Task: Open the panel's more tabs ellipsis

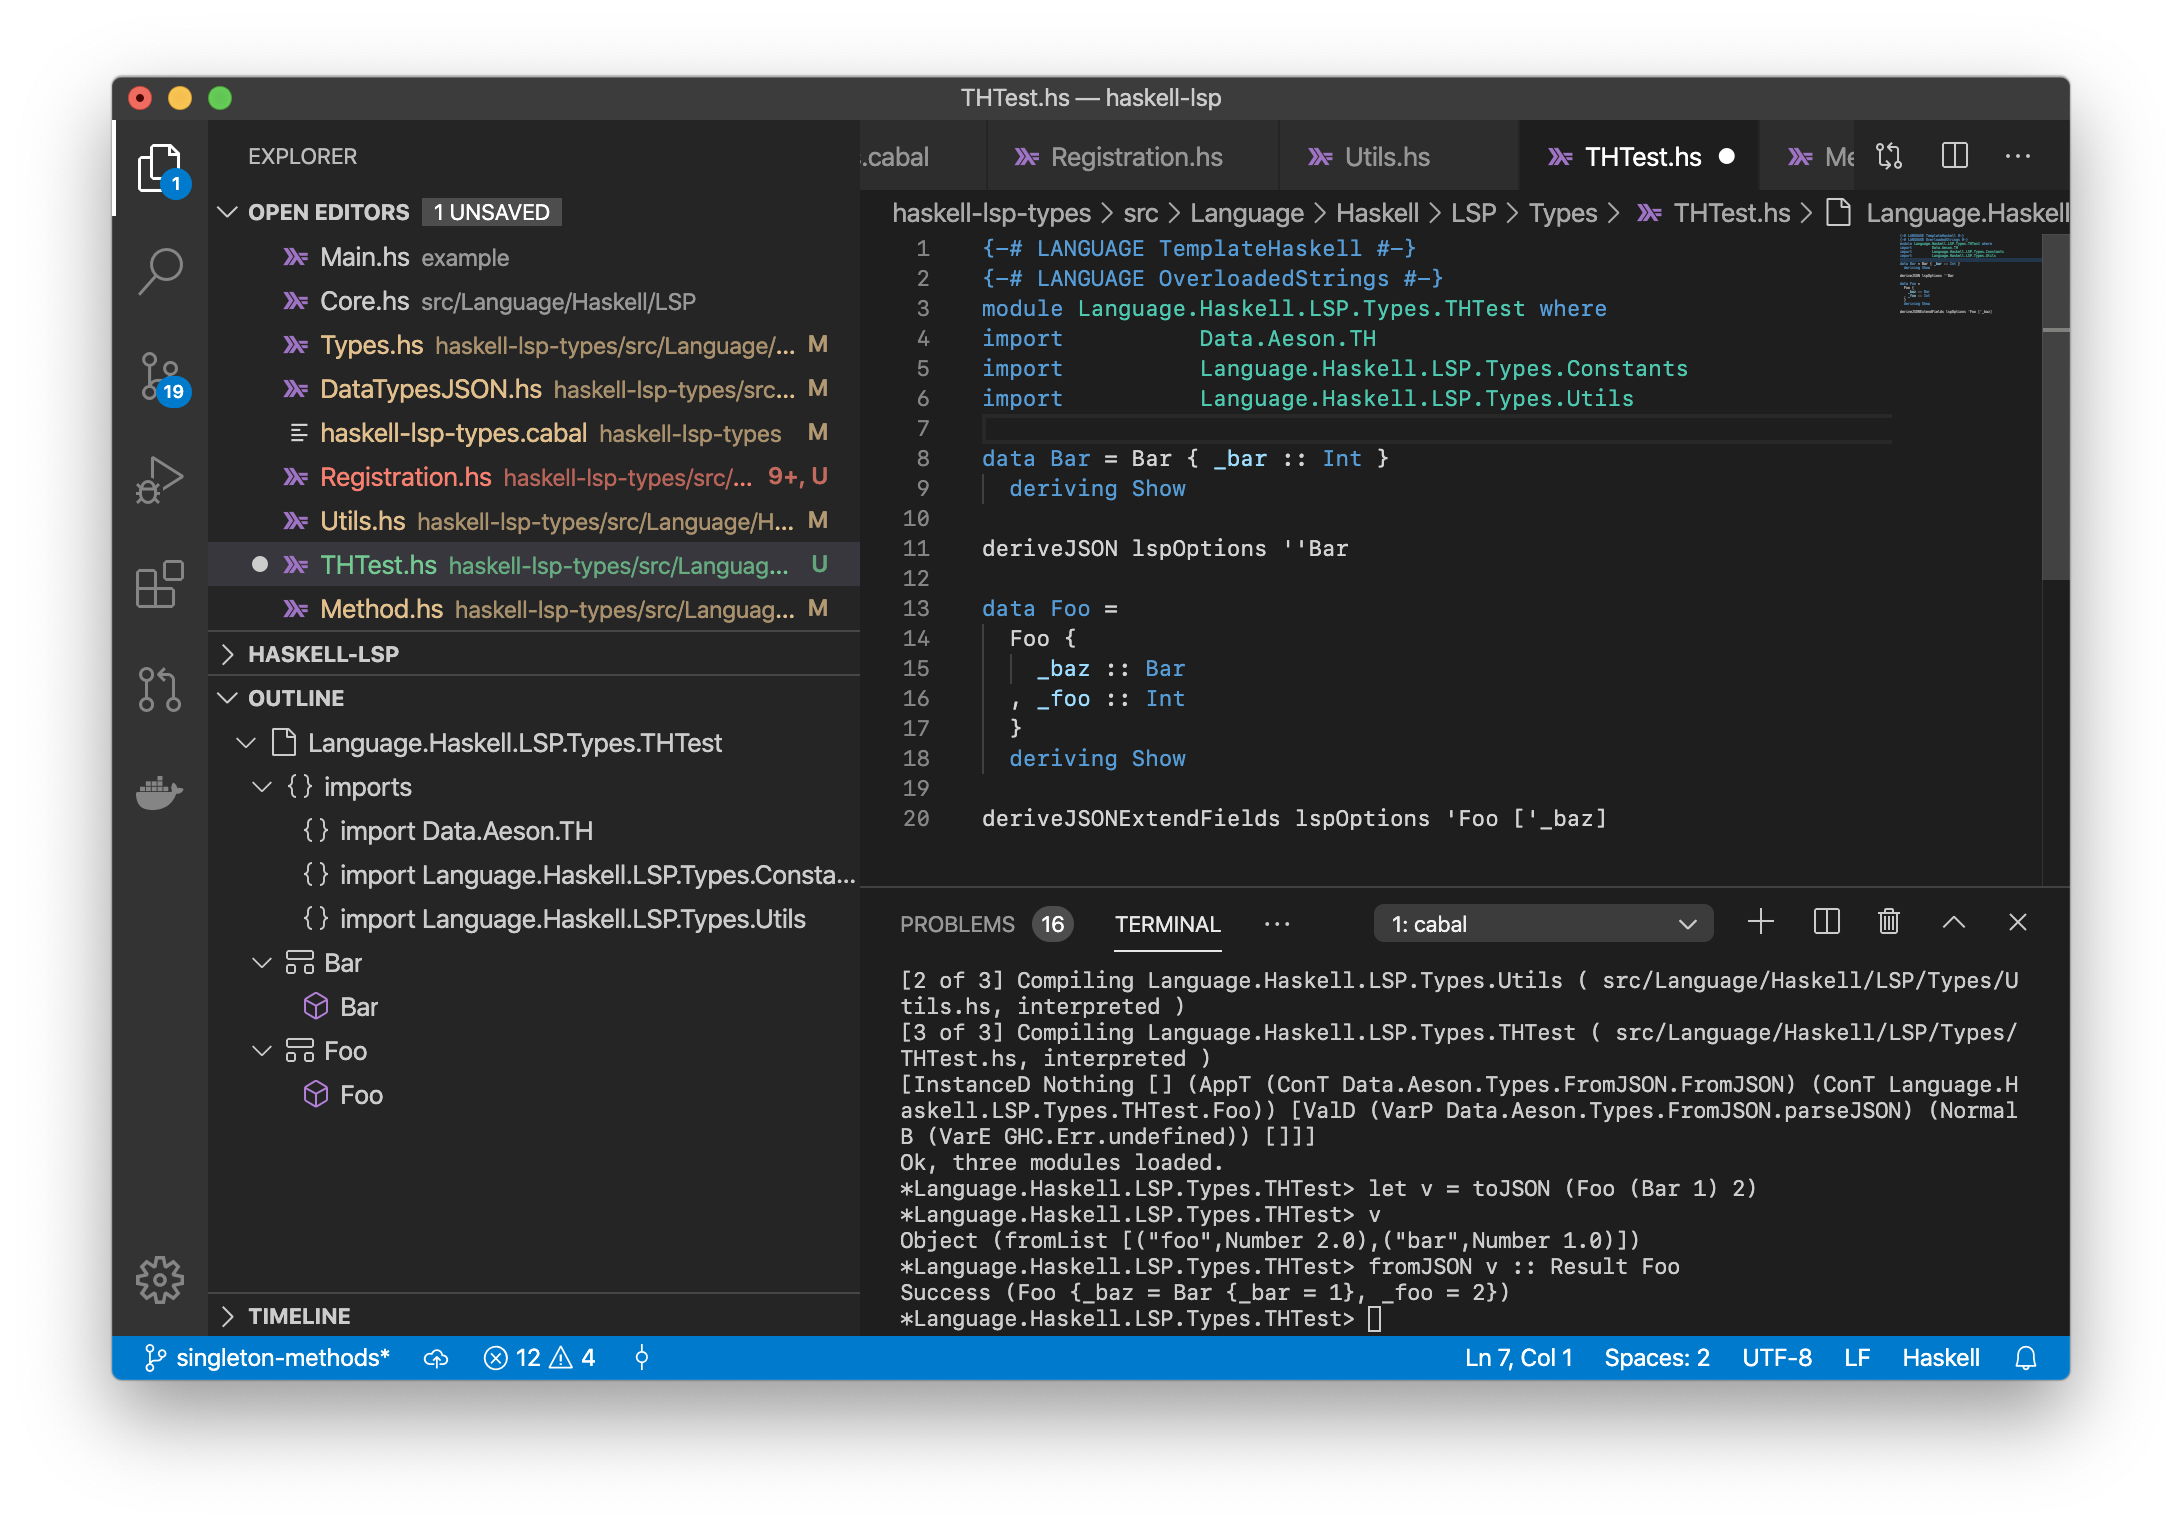Action: pyautogui.click(x=1277, y=924)
